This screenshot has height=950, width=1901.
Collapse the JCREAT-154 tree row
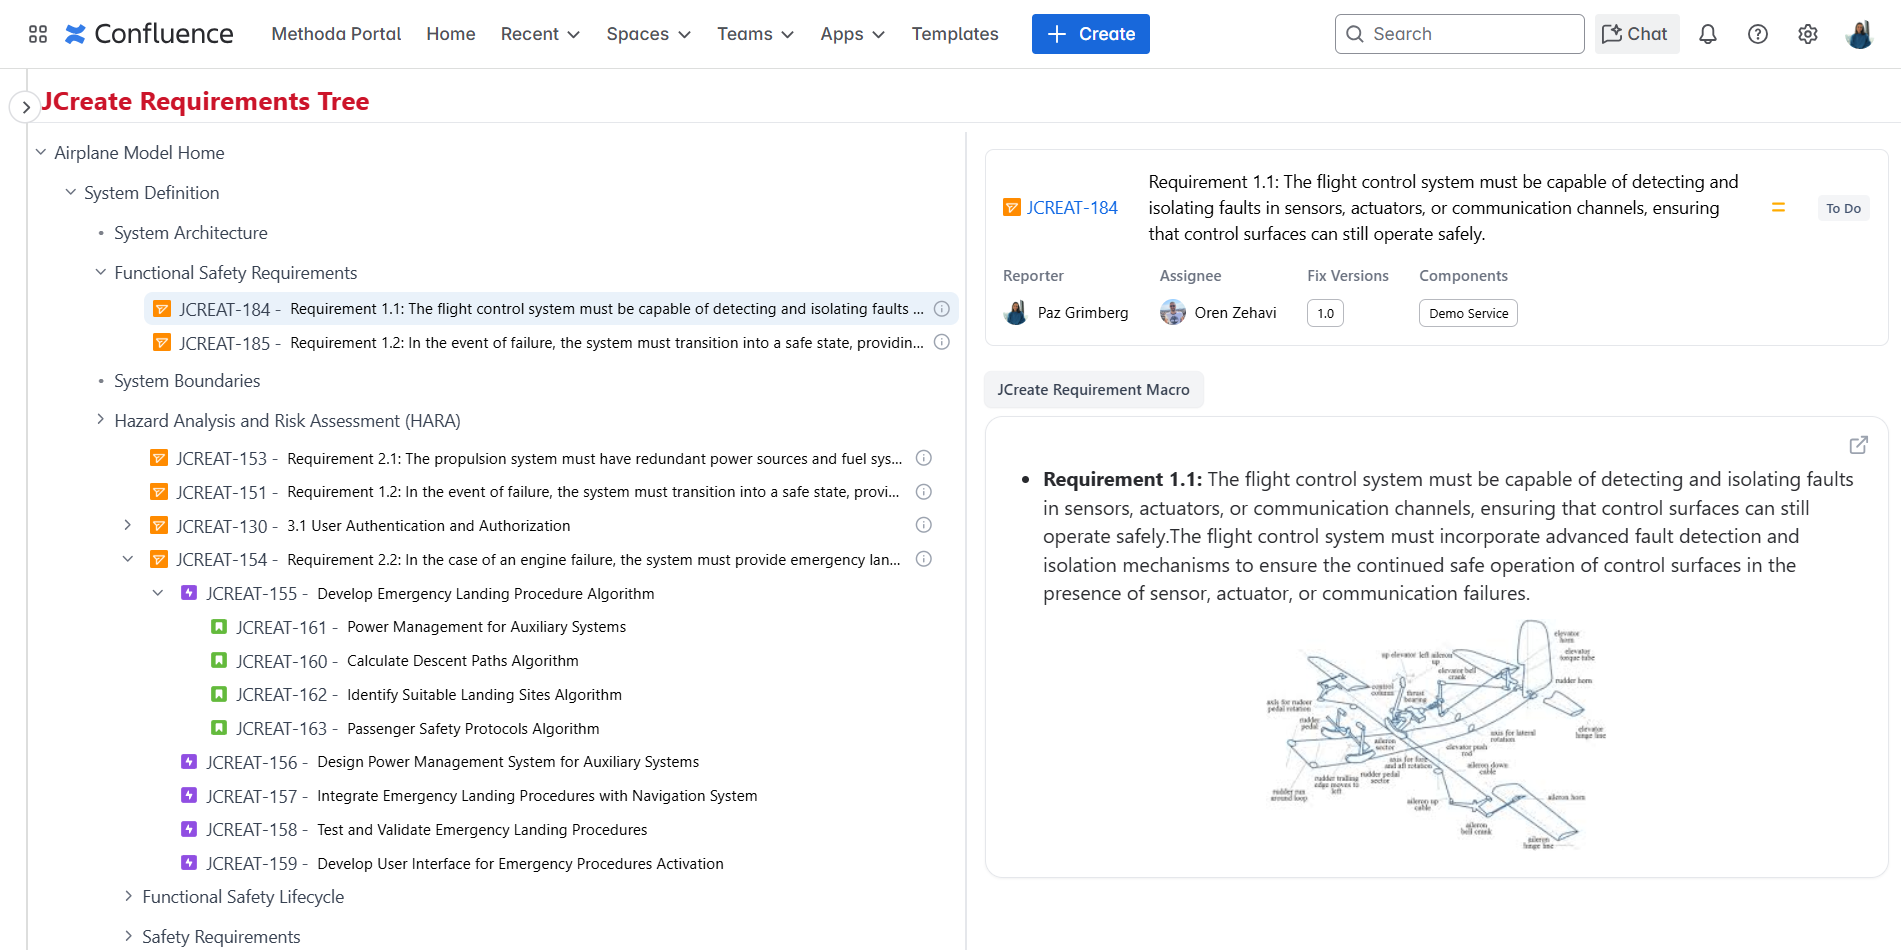pos(127,559)
